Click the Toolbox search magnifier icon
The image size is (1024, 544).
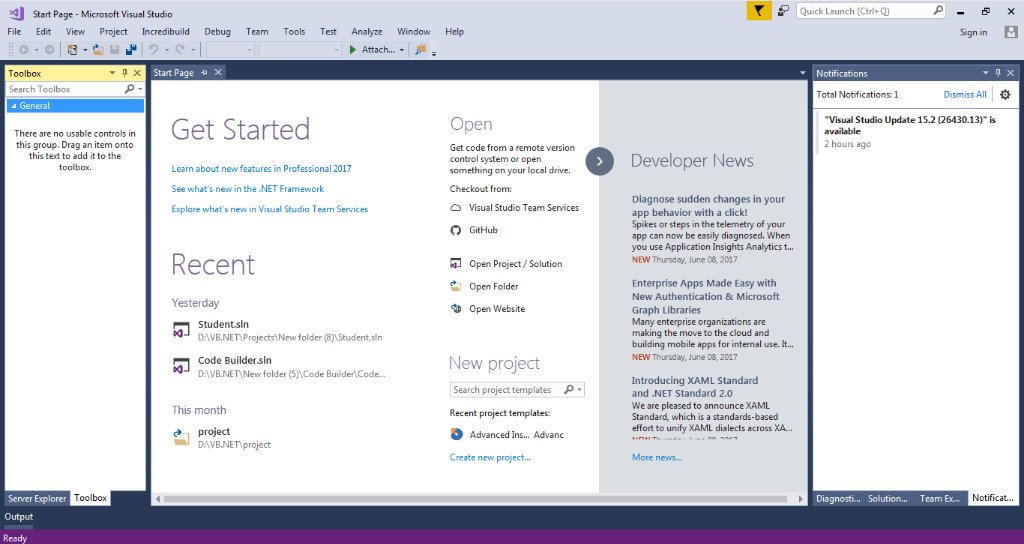[129, 89]
